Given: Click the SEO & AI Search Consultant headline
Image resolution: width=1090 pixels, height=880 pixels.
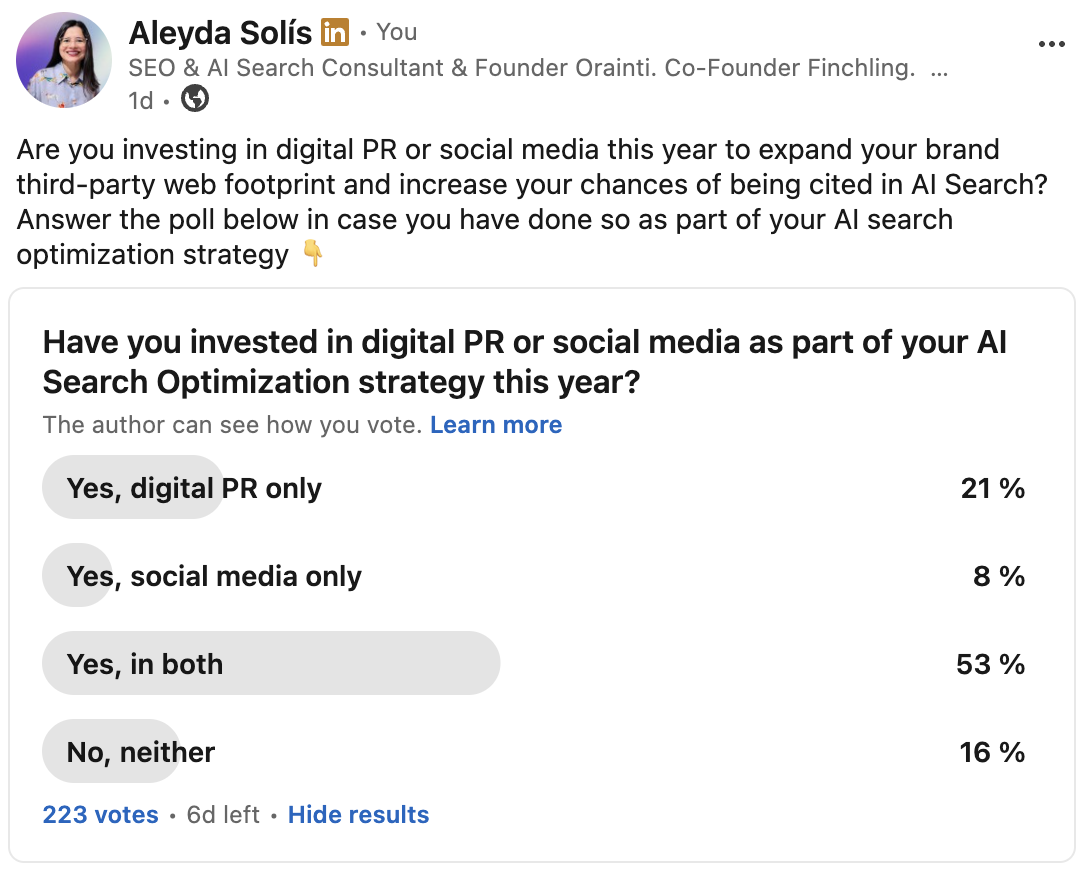Looking at the screenshot, I should (521, 68).
